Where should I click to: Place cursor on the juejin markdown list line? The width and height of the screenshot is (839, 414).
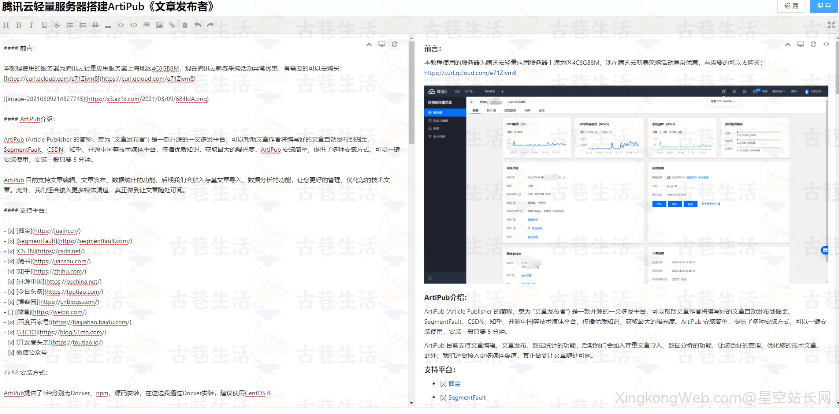(42, 231)
